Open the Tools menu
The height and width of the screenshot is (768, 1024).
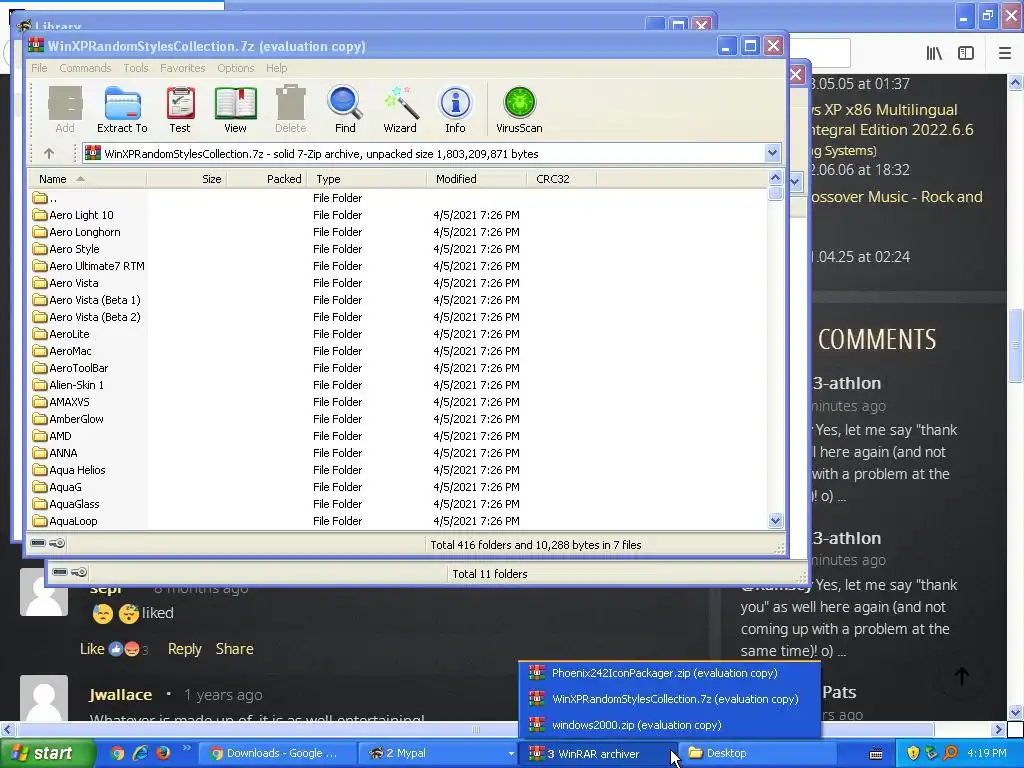click(136, 68)
